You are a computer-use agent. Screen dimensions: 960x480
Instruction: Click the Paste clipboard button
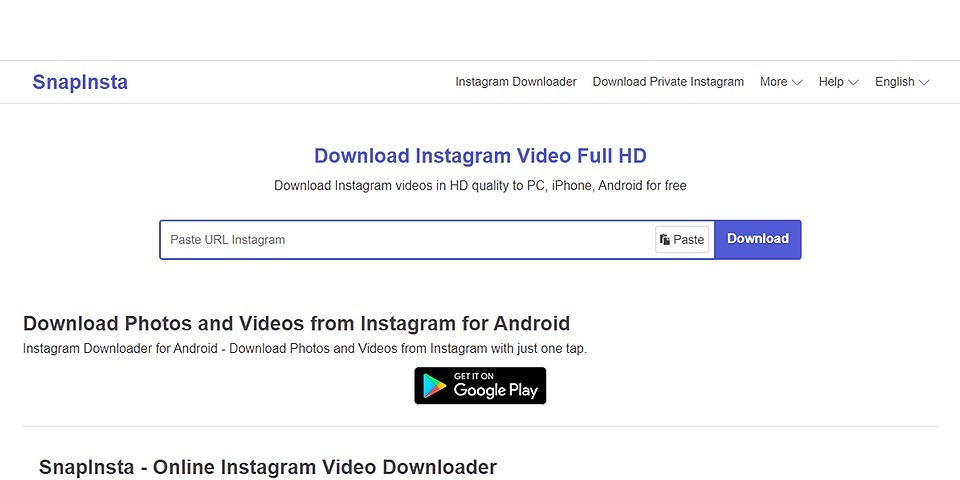682,239
